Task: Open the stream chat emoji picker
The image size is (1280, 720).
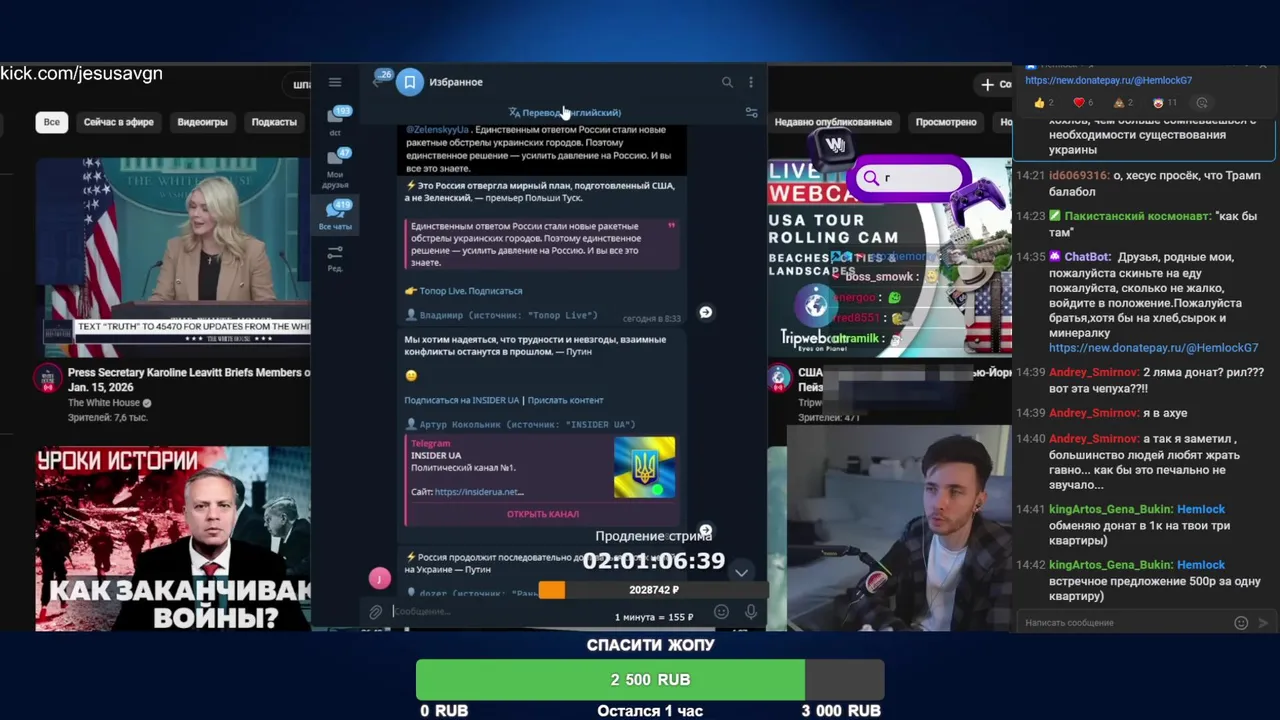Action: [x=1241, y=623]
